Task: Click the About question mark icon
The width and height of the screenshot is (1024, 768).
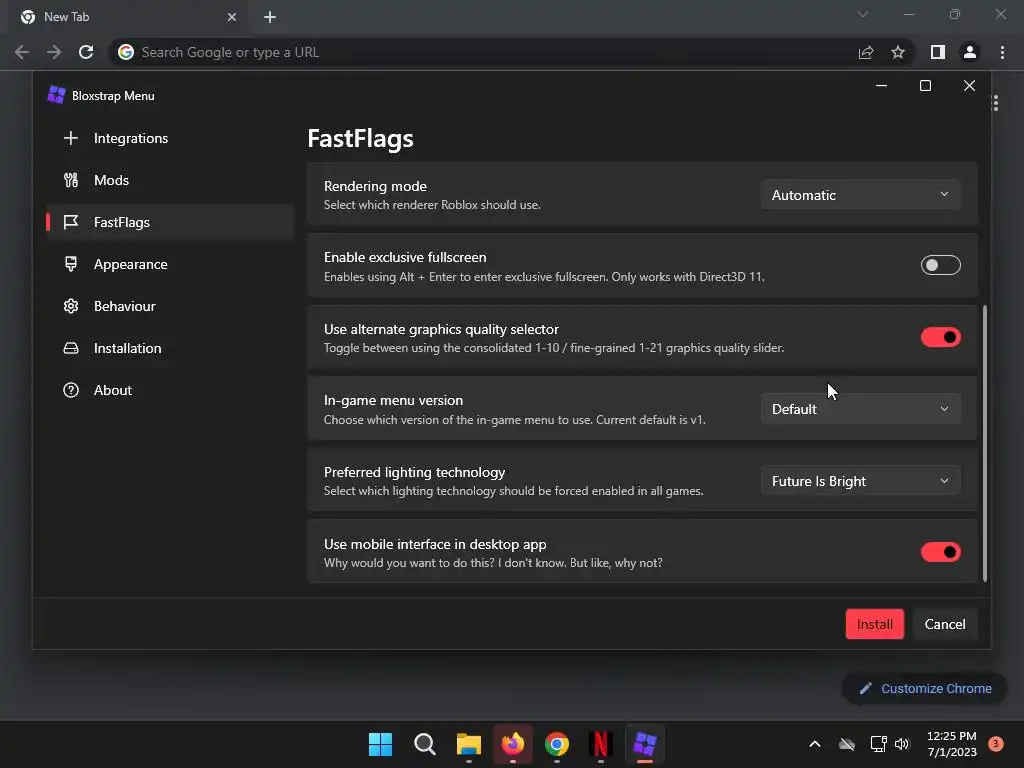Action: tap(71, 390)
